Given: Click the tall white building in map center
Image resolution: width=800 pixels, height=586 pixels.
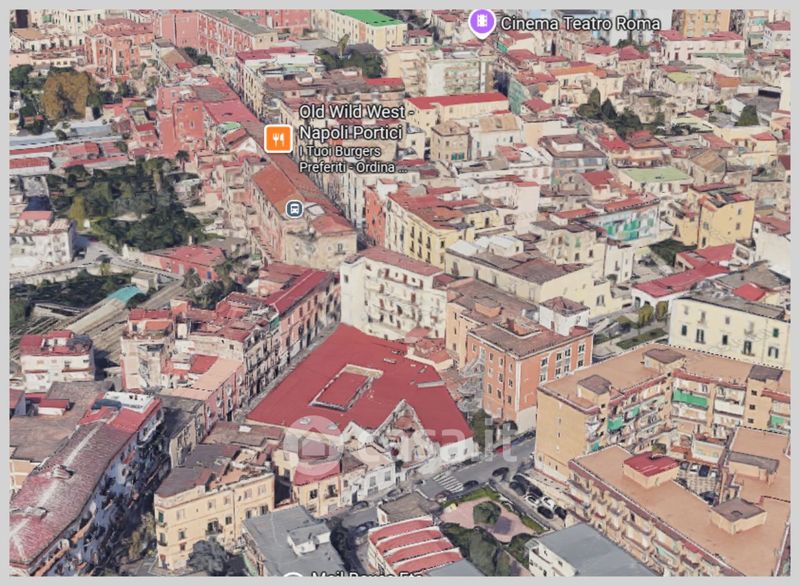Looking at the screenshot, I should click(x=392, y=292).
